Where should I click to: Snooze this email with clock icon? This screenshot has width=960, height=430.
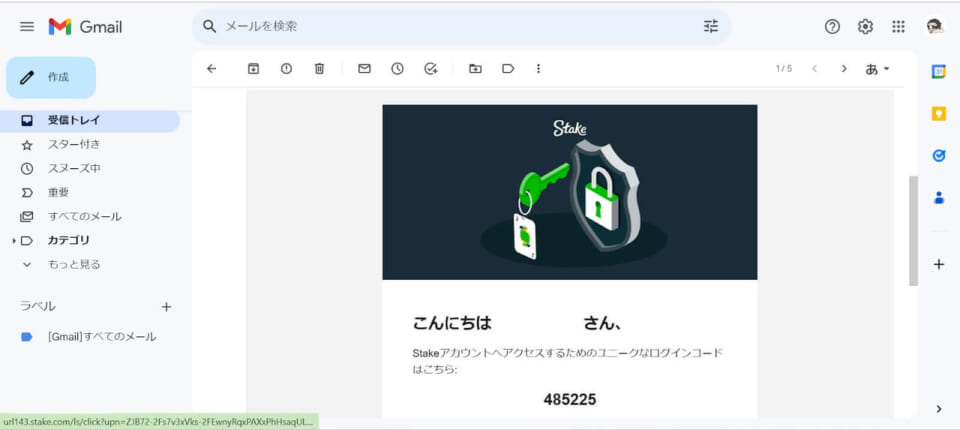(x=398, y=69)
